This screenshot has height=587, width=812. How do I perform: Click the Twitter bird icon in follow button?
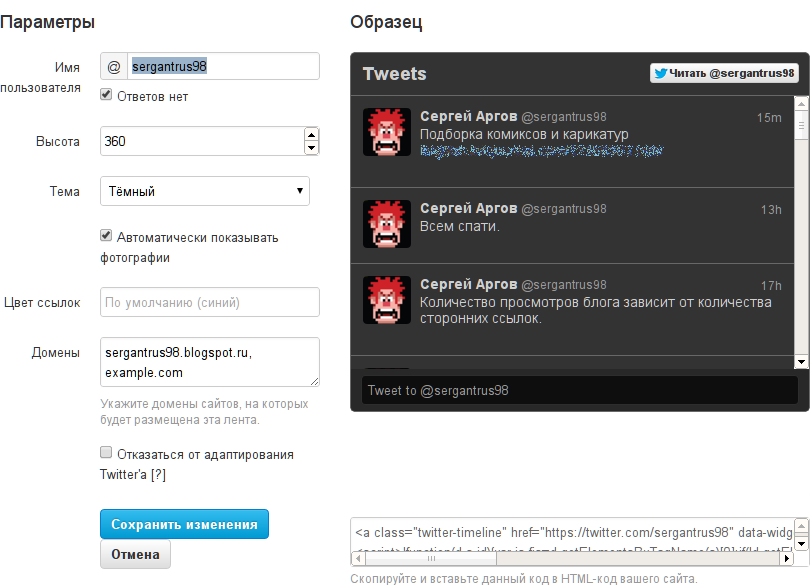[x=660, y=73]
